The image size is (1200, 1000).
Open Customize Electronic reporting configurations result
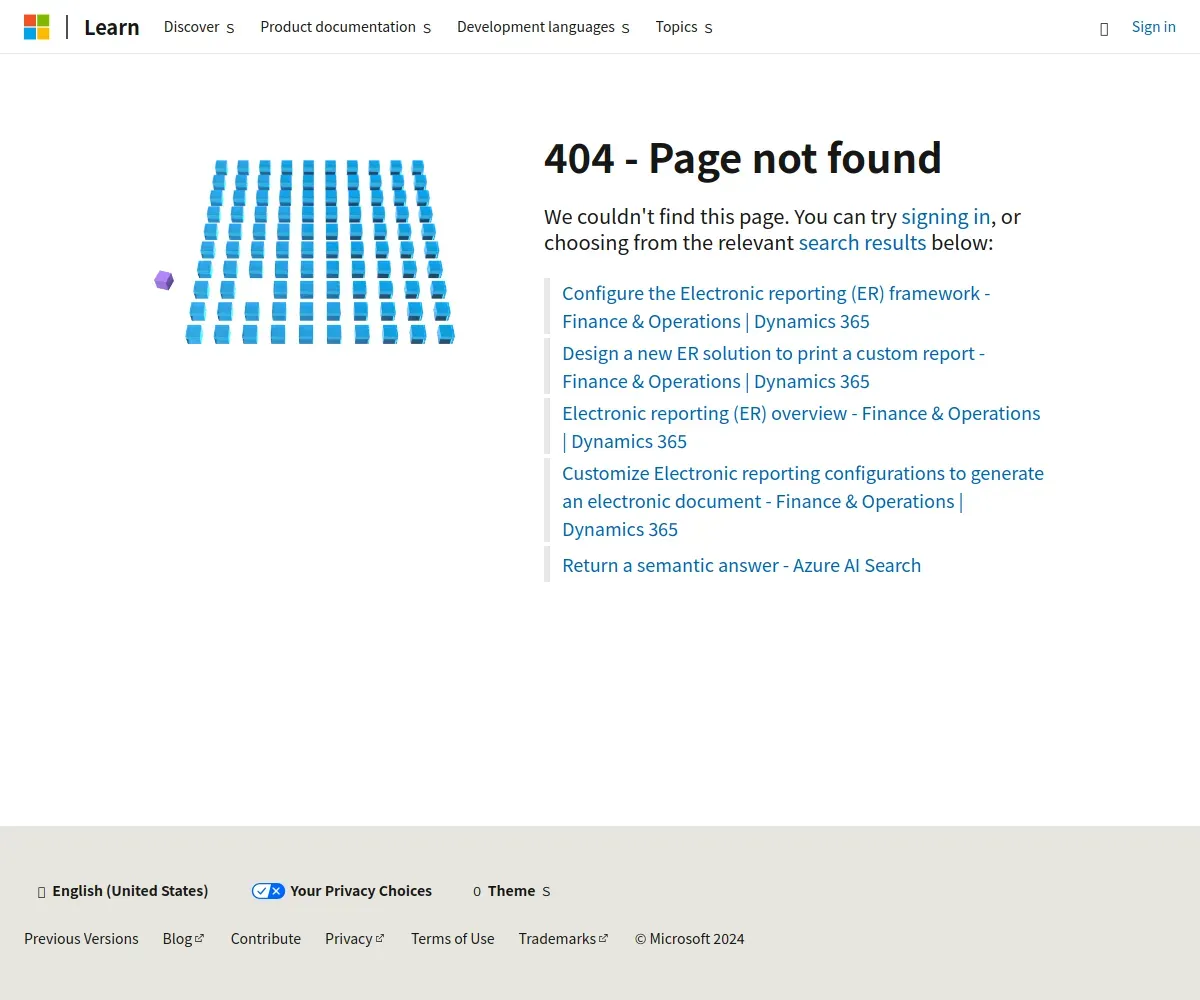[x=803, y=501]
